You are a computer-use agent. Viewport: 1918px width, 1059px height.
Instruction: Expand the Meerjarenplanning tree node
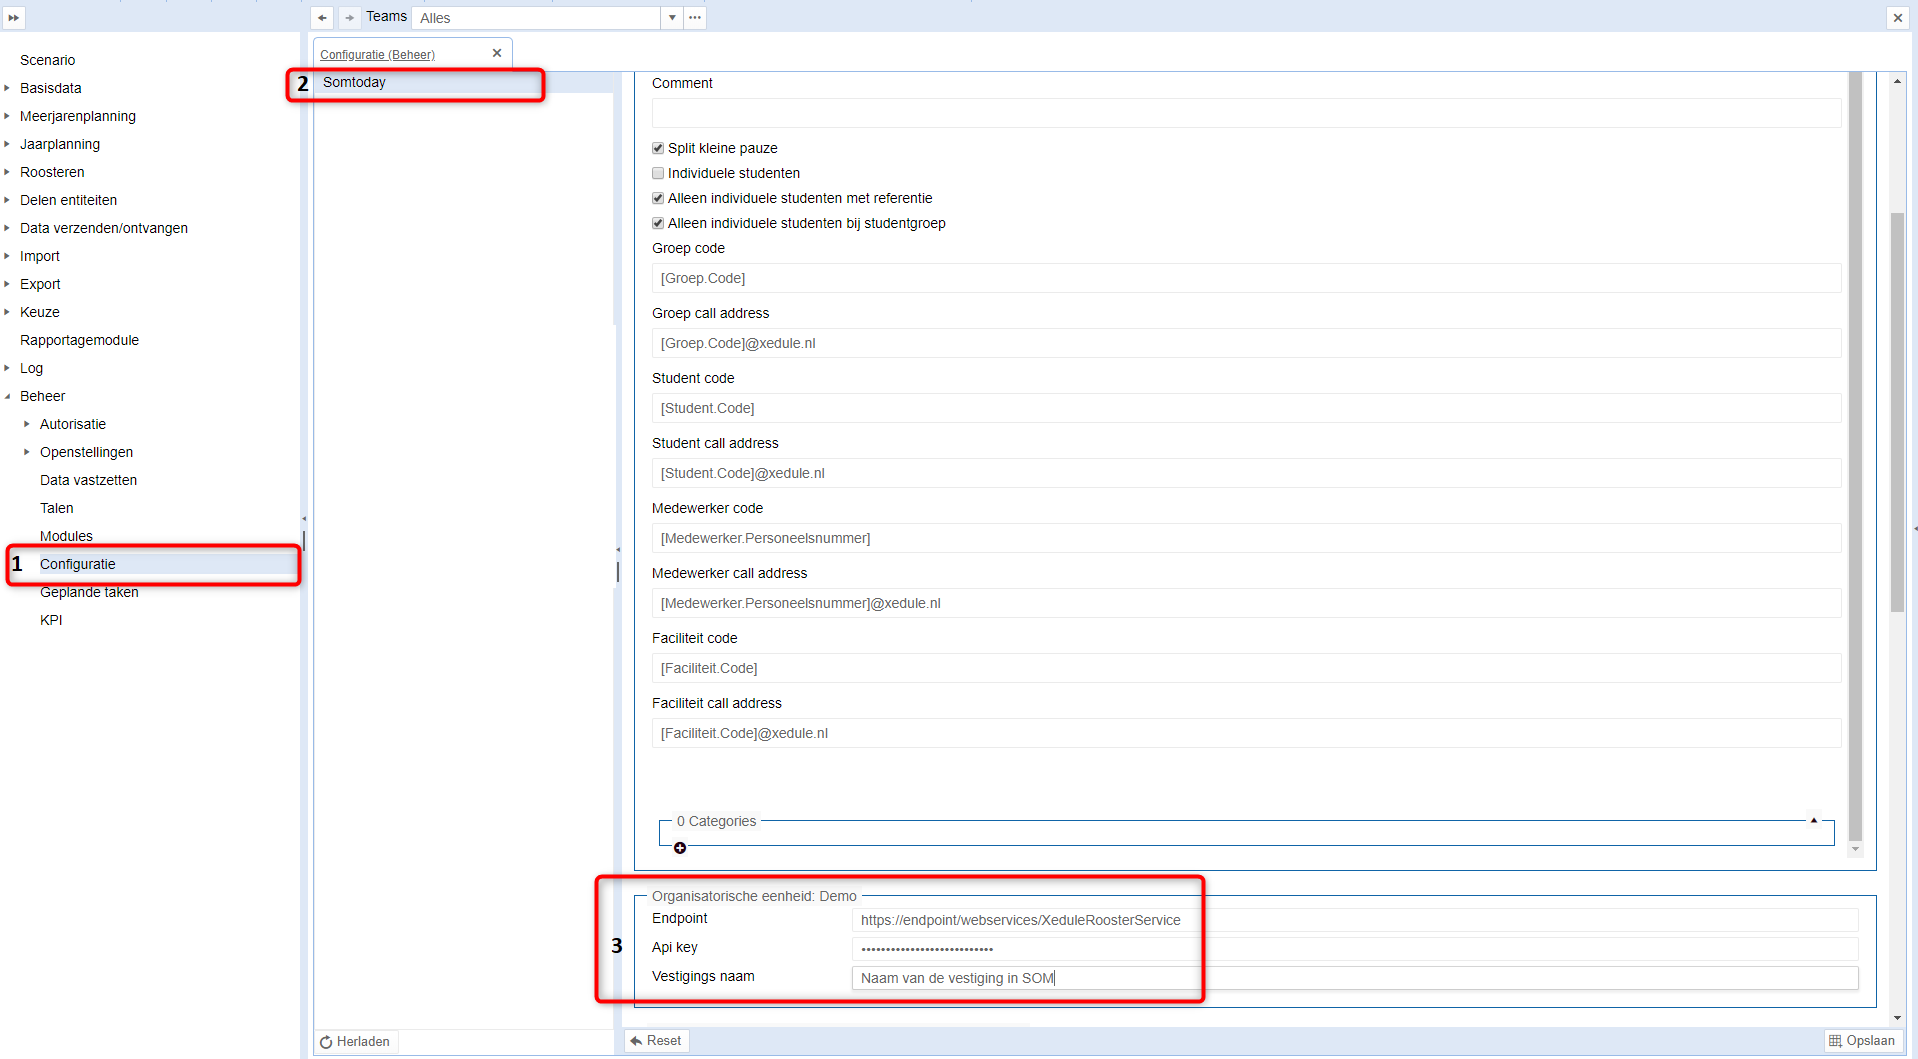pyautogui.click(x=7, y=116)
